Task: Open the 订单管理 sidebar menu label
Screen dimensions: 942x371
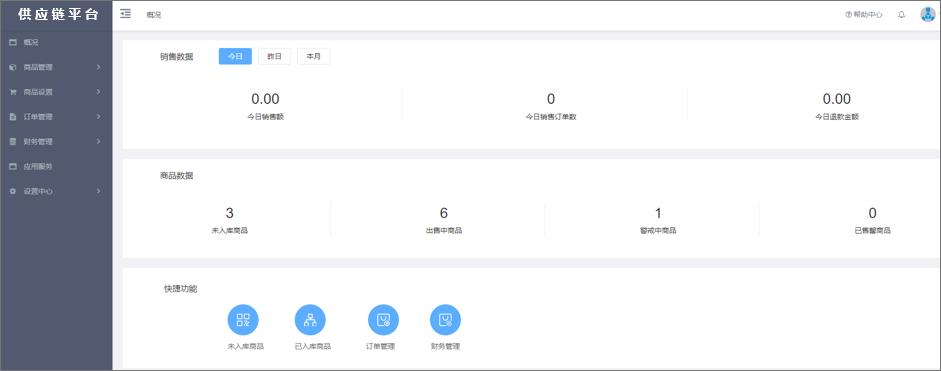Action: point(38,117)
